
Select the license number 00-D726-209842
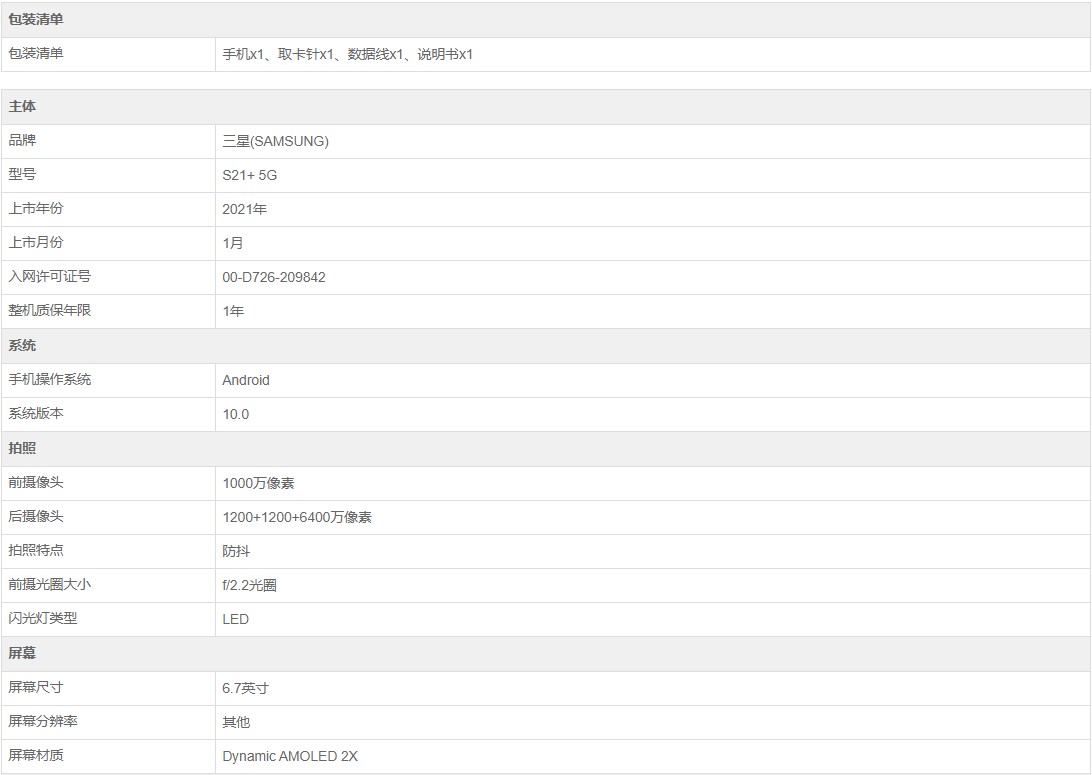pyautogui.click(x=273, y=277)
